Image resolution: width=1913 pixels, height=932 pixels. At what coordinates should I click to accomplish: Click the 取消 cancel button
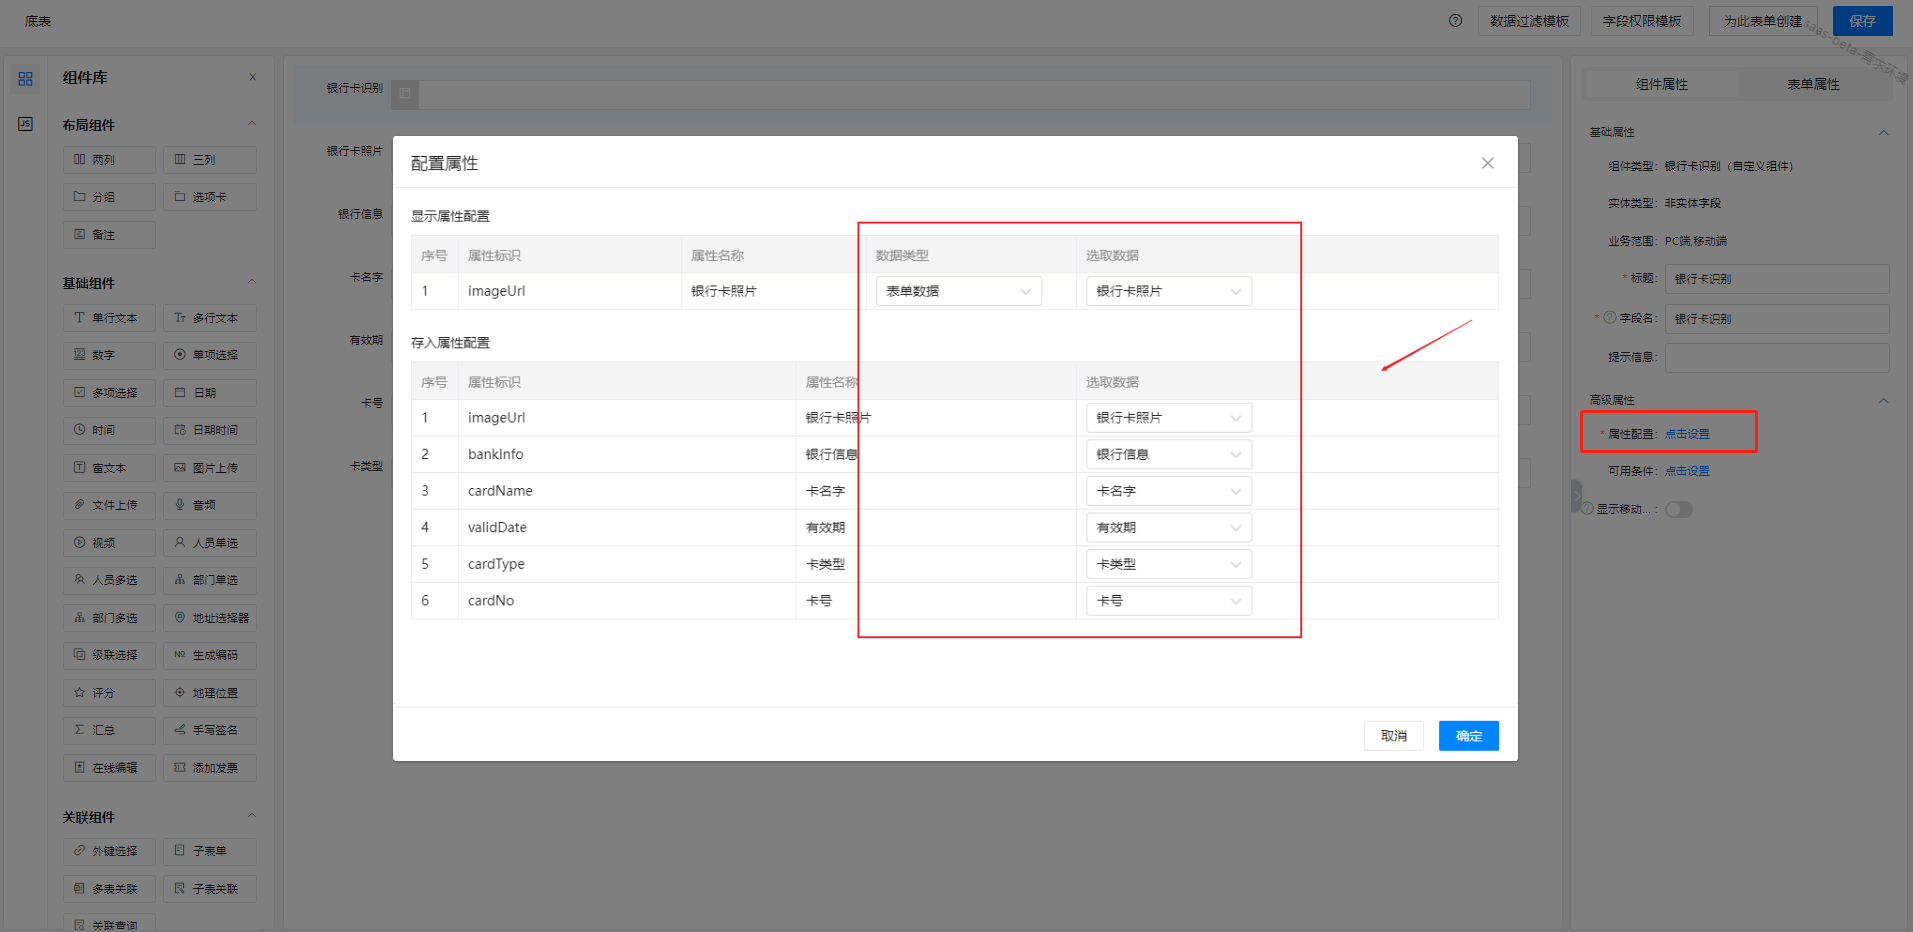[x=1393, y=736]
